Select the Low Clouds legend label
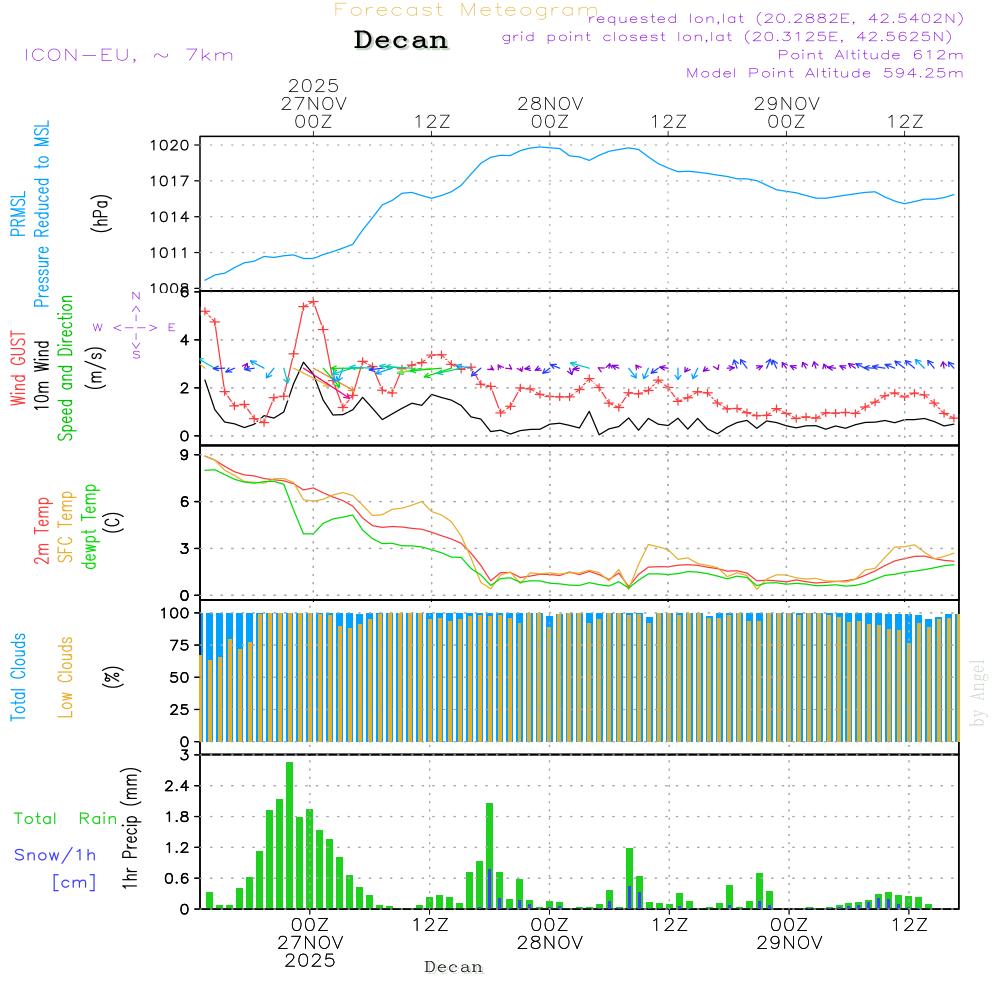Image resolution: width=1000 pixels, height=1000 pixels. pyautogui.click(x=67, y=676)
